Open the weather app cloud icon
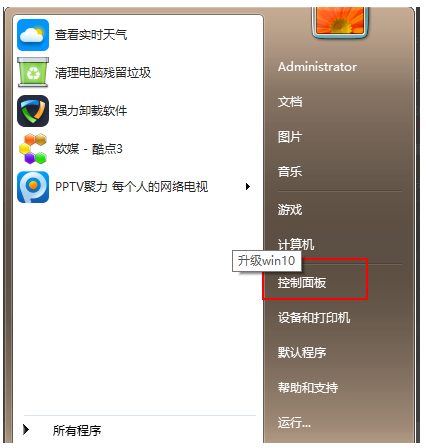The image size is (426, 448). (x=33, y=35)
